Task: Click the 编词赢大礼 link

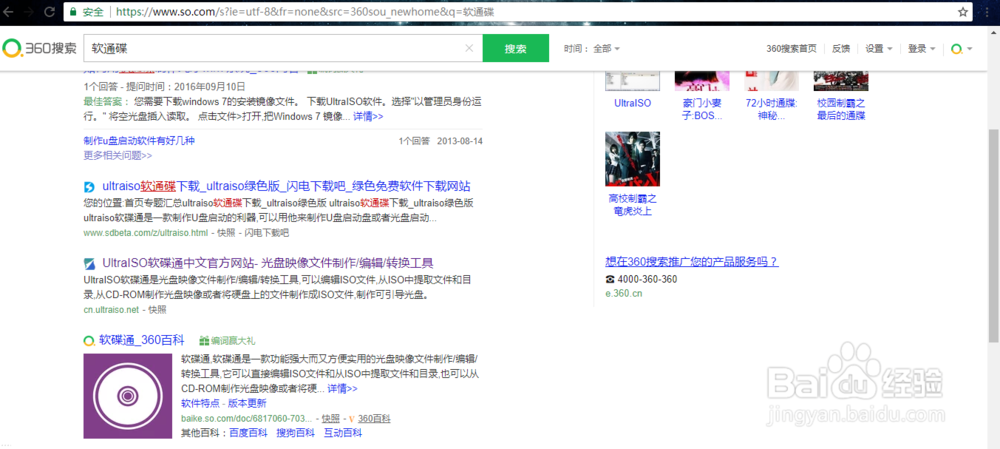Action: (x=233, y=341)
